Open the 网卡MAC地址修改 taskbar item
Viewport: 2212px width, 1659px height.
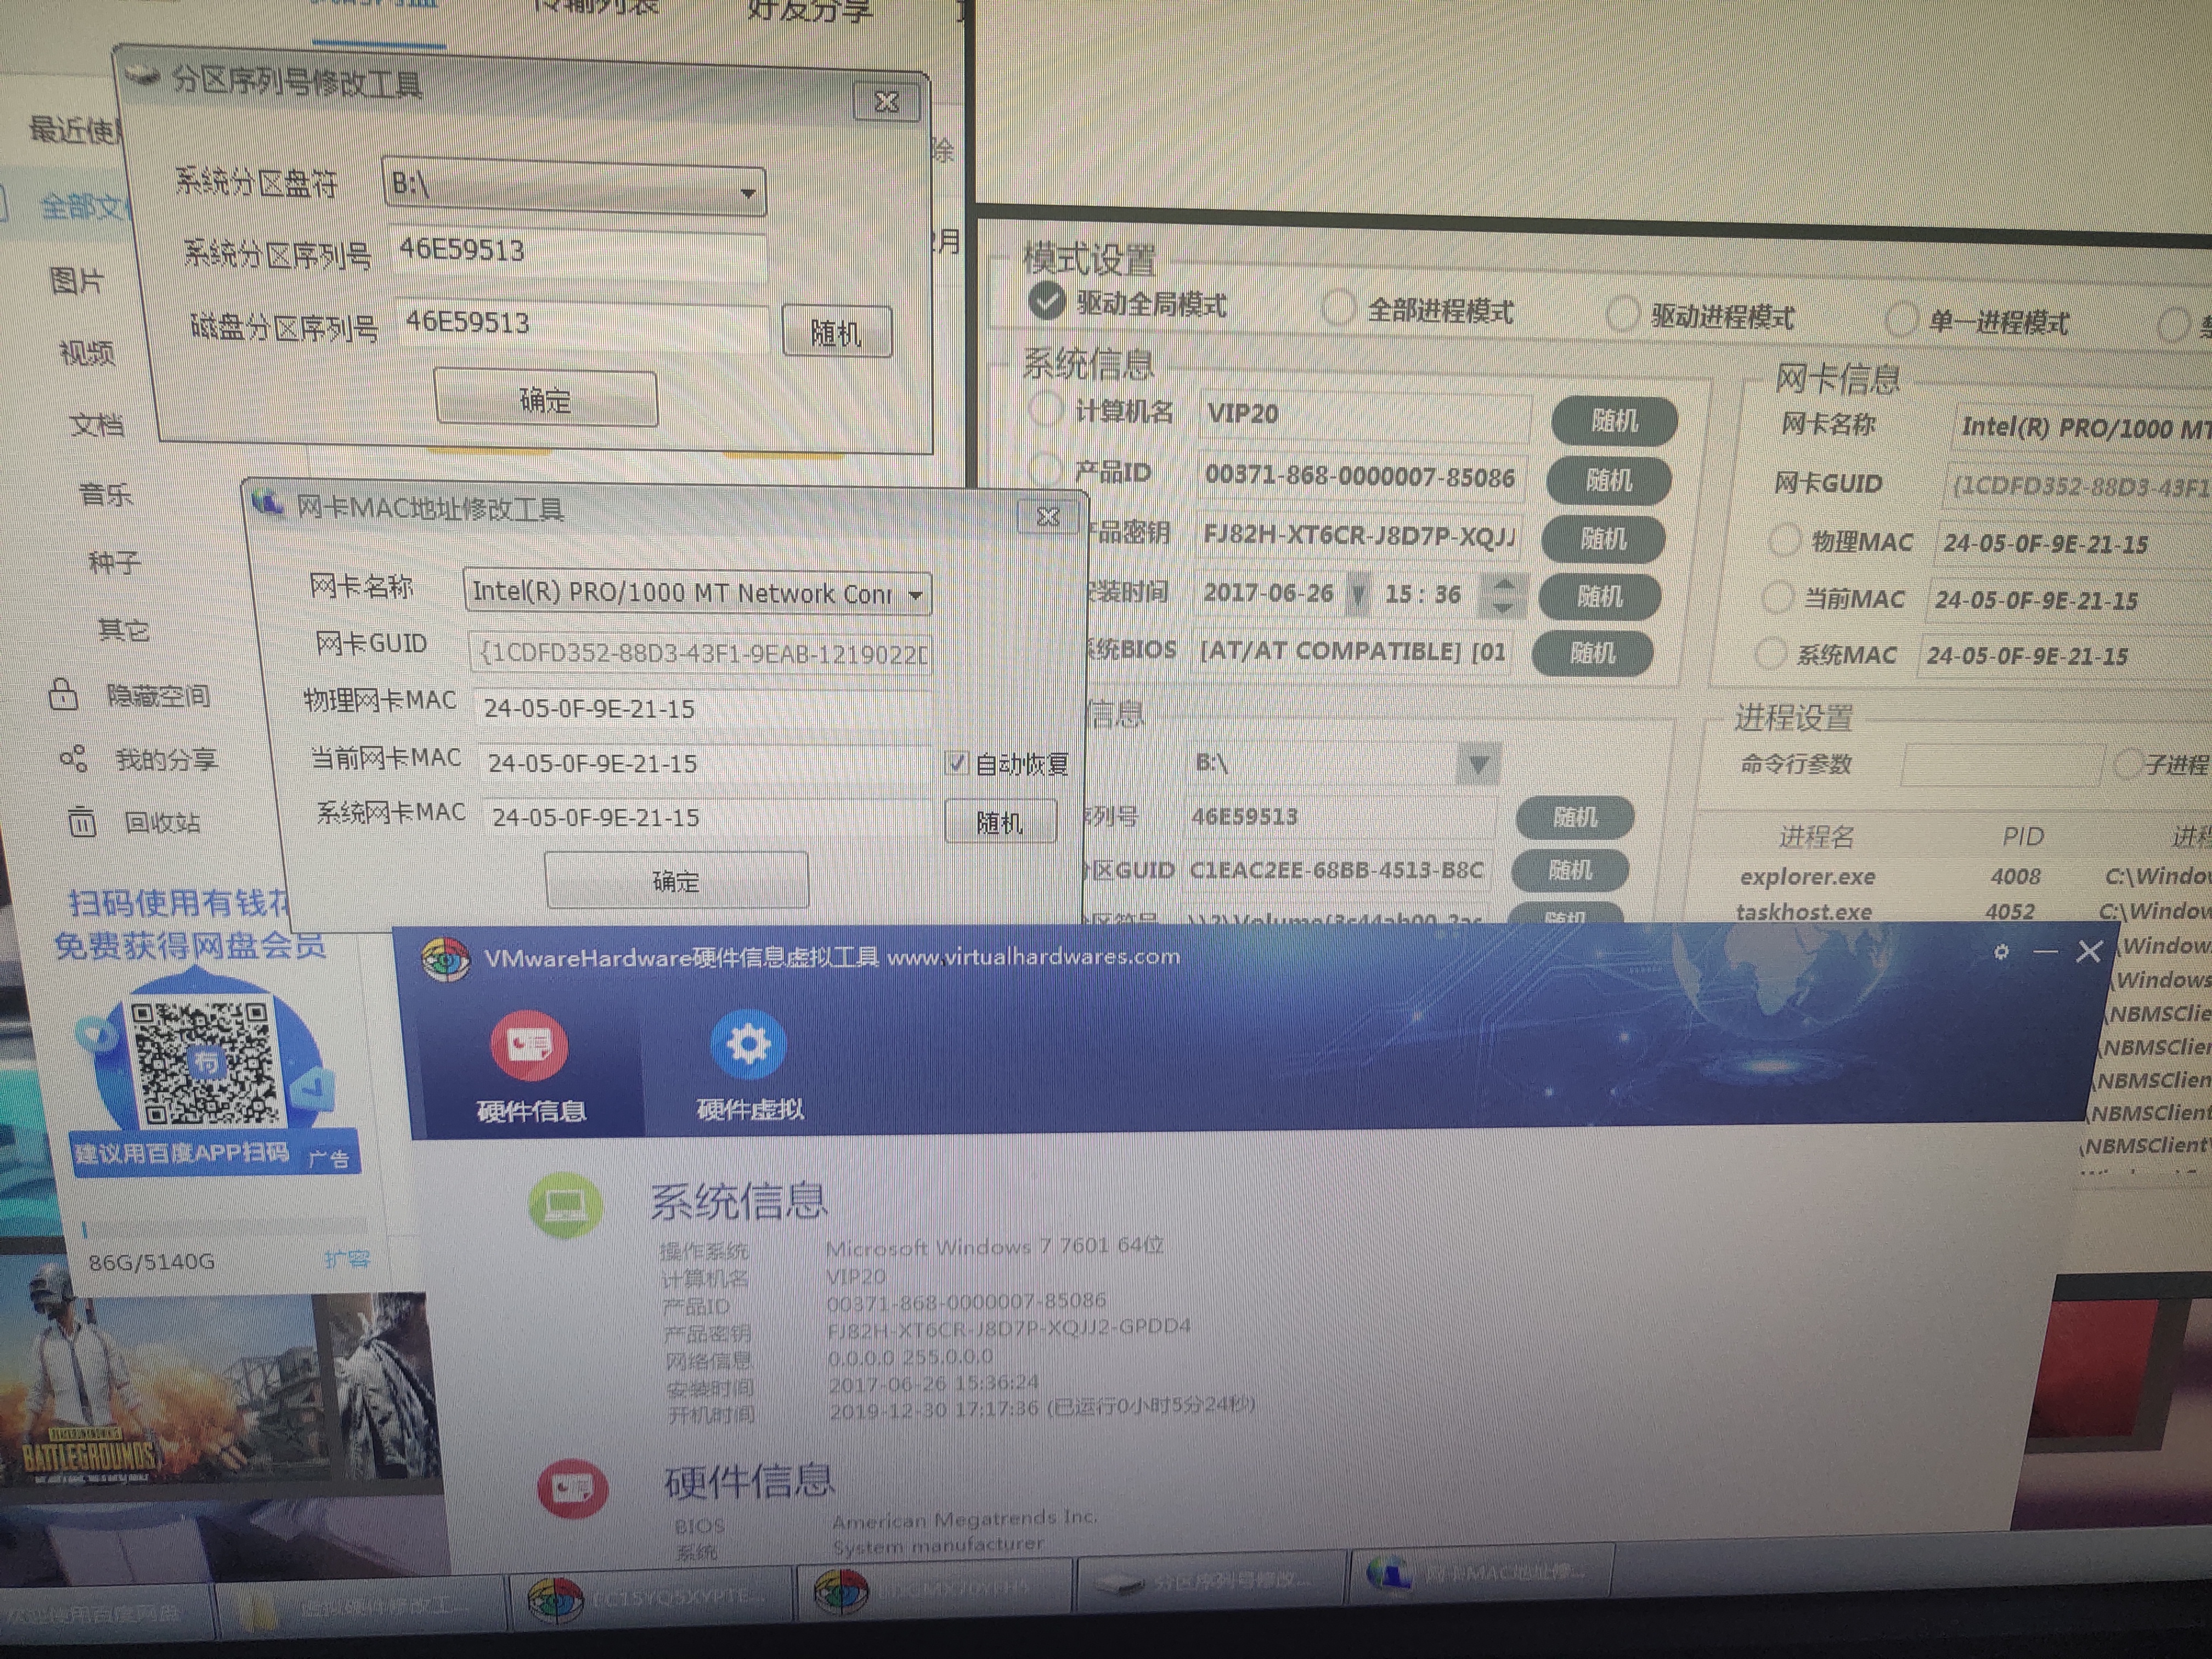(1480, 1574)
